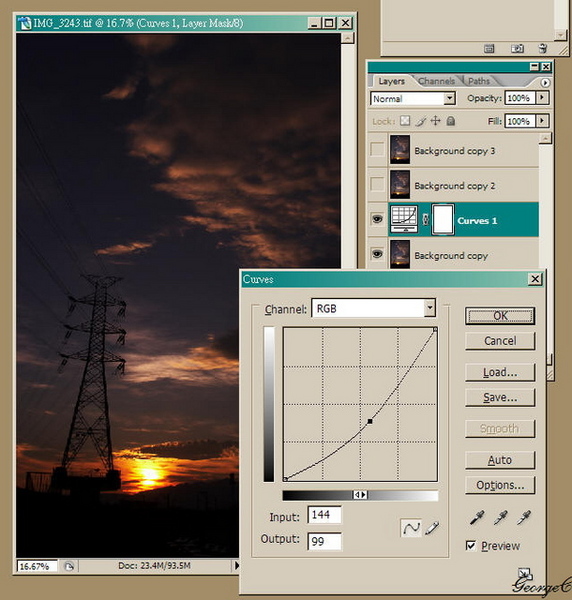Select the white point eyedropper
572x600 pixels.
point(524,517)
